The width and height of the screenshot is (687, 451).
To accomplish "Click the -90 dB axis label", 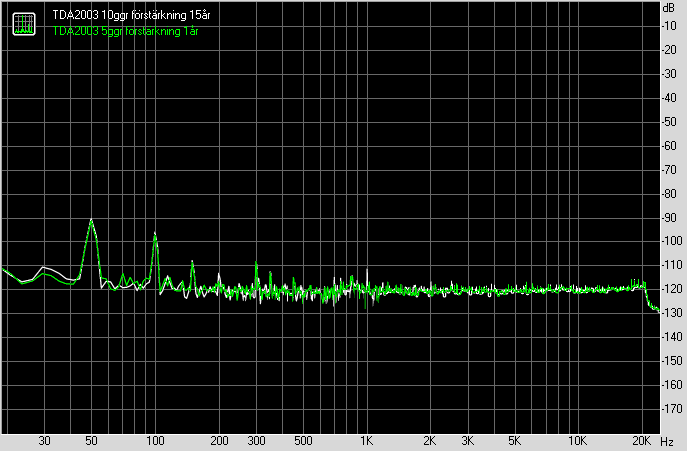I will tap(669, 217).
